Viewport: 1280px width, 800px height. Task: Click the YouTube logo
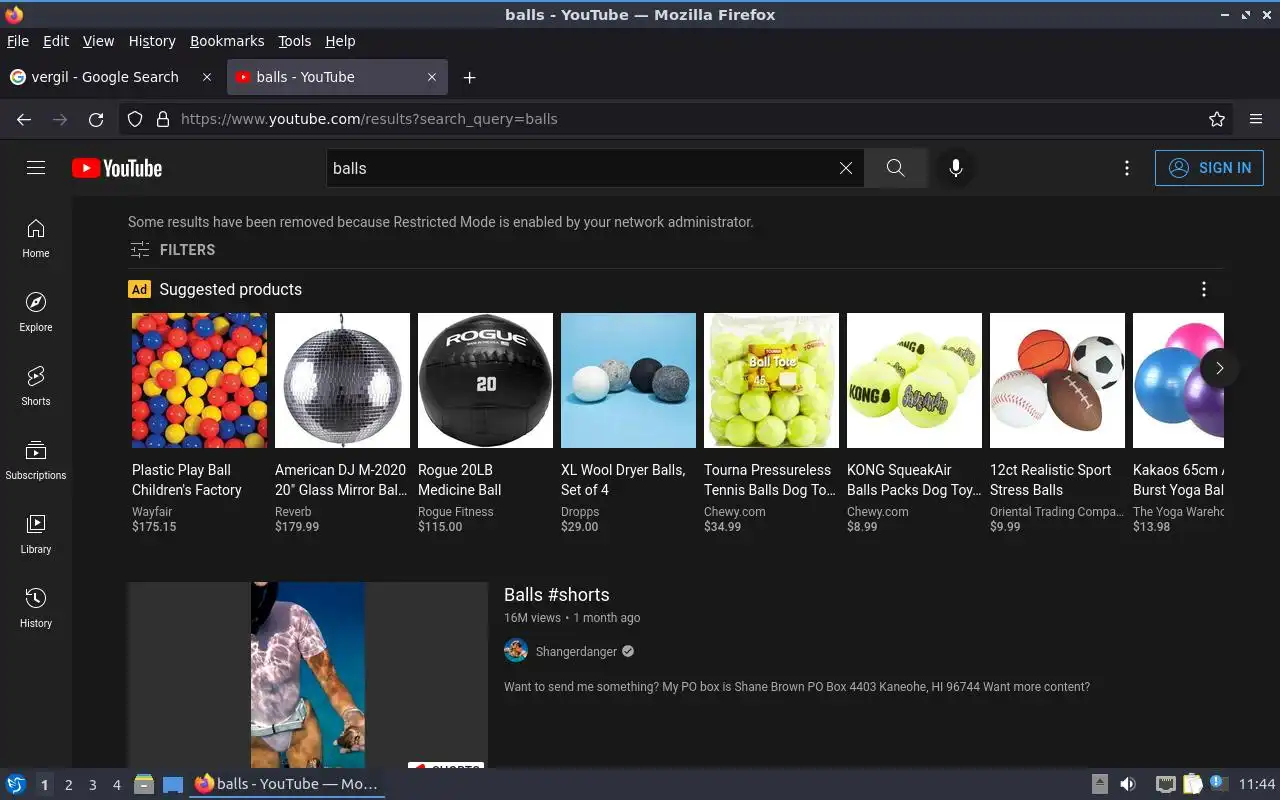(117, 168)
